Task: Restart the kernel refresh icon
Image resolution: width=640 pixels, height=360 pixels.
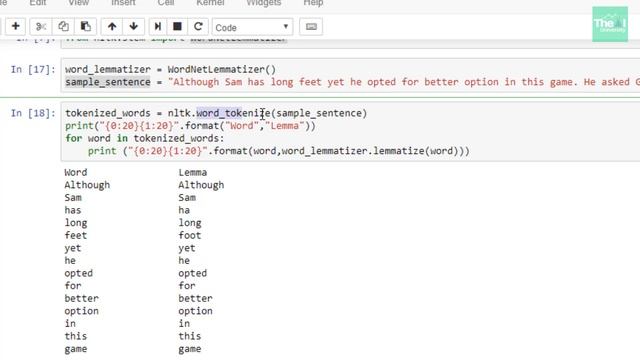Action: [198, 27]
